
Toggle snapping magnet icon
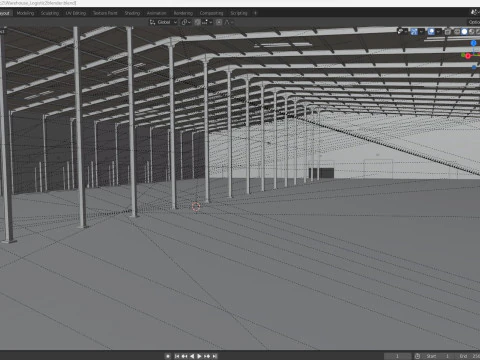click(198, 22)
